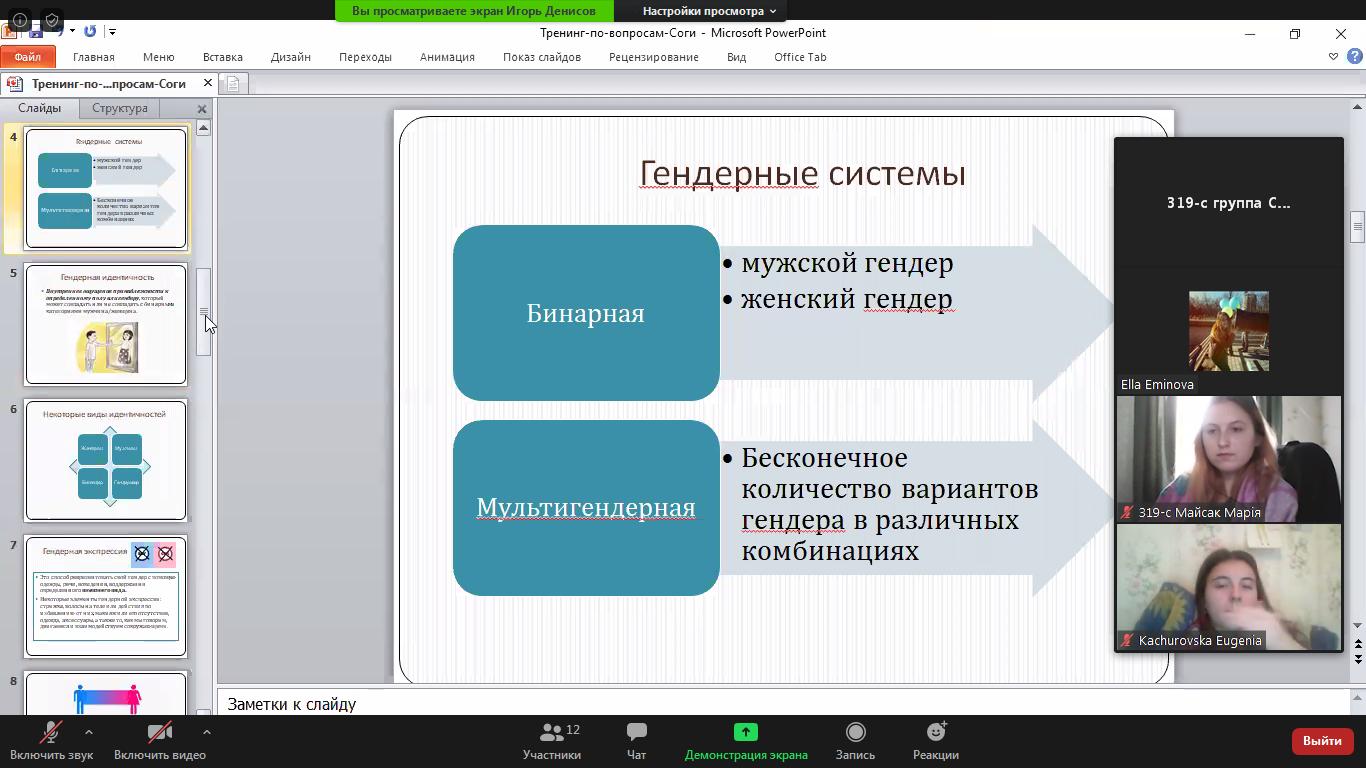The height and width of the screenshot is (768, 1366).
Task: Open the Чат chat window
Action: coord(636,741)
